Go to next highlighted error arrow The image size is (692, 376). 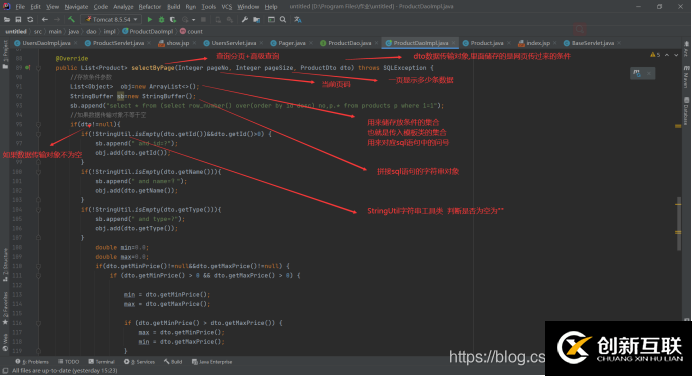(676, 55)
